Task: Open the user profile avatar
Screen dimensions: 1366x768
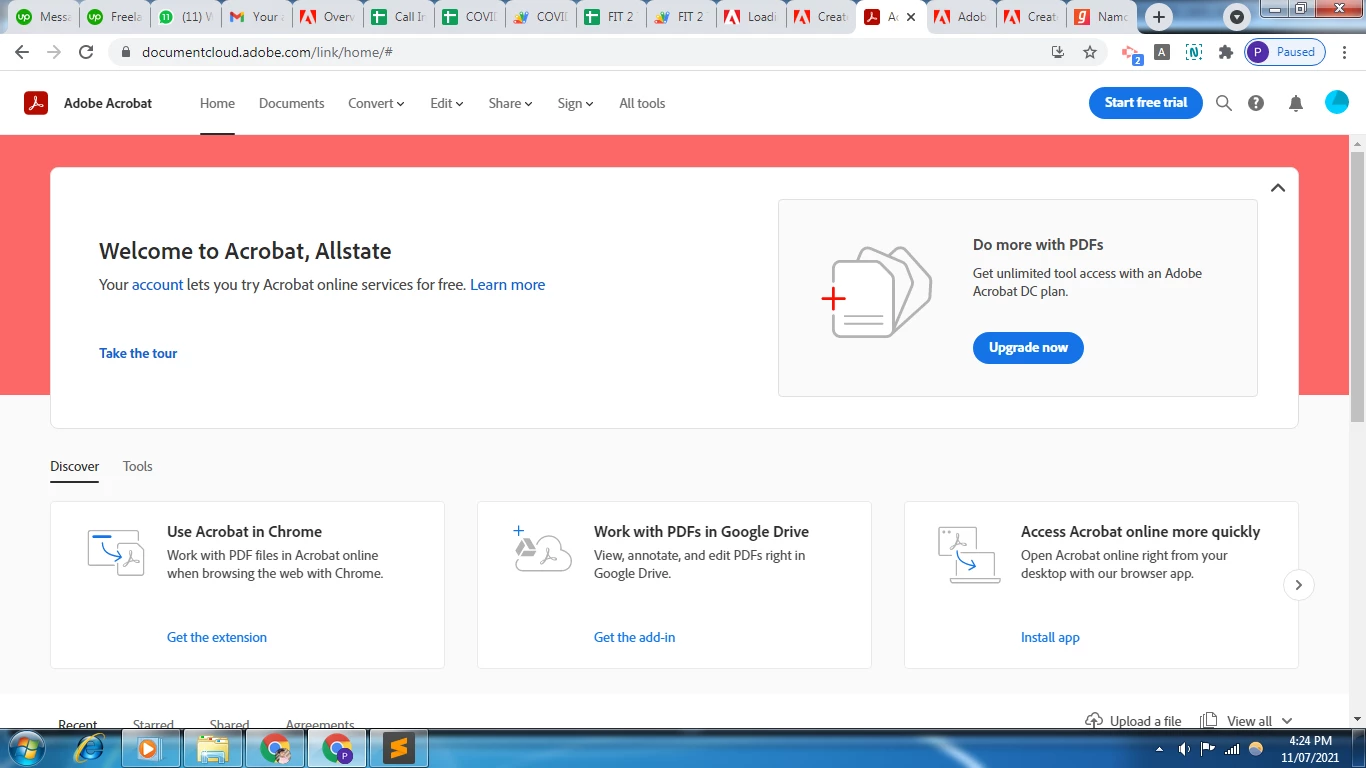Action: [x=1337, y=102]
